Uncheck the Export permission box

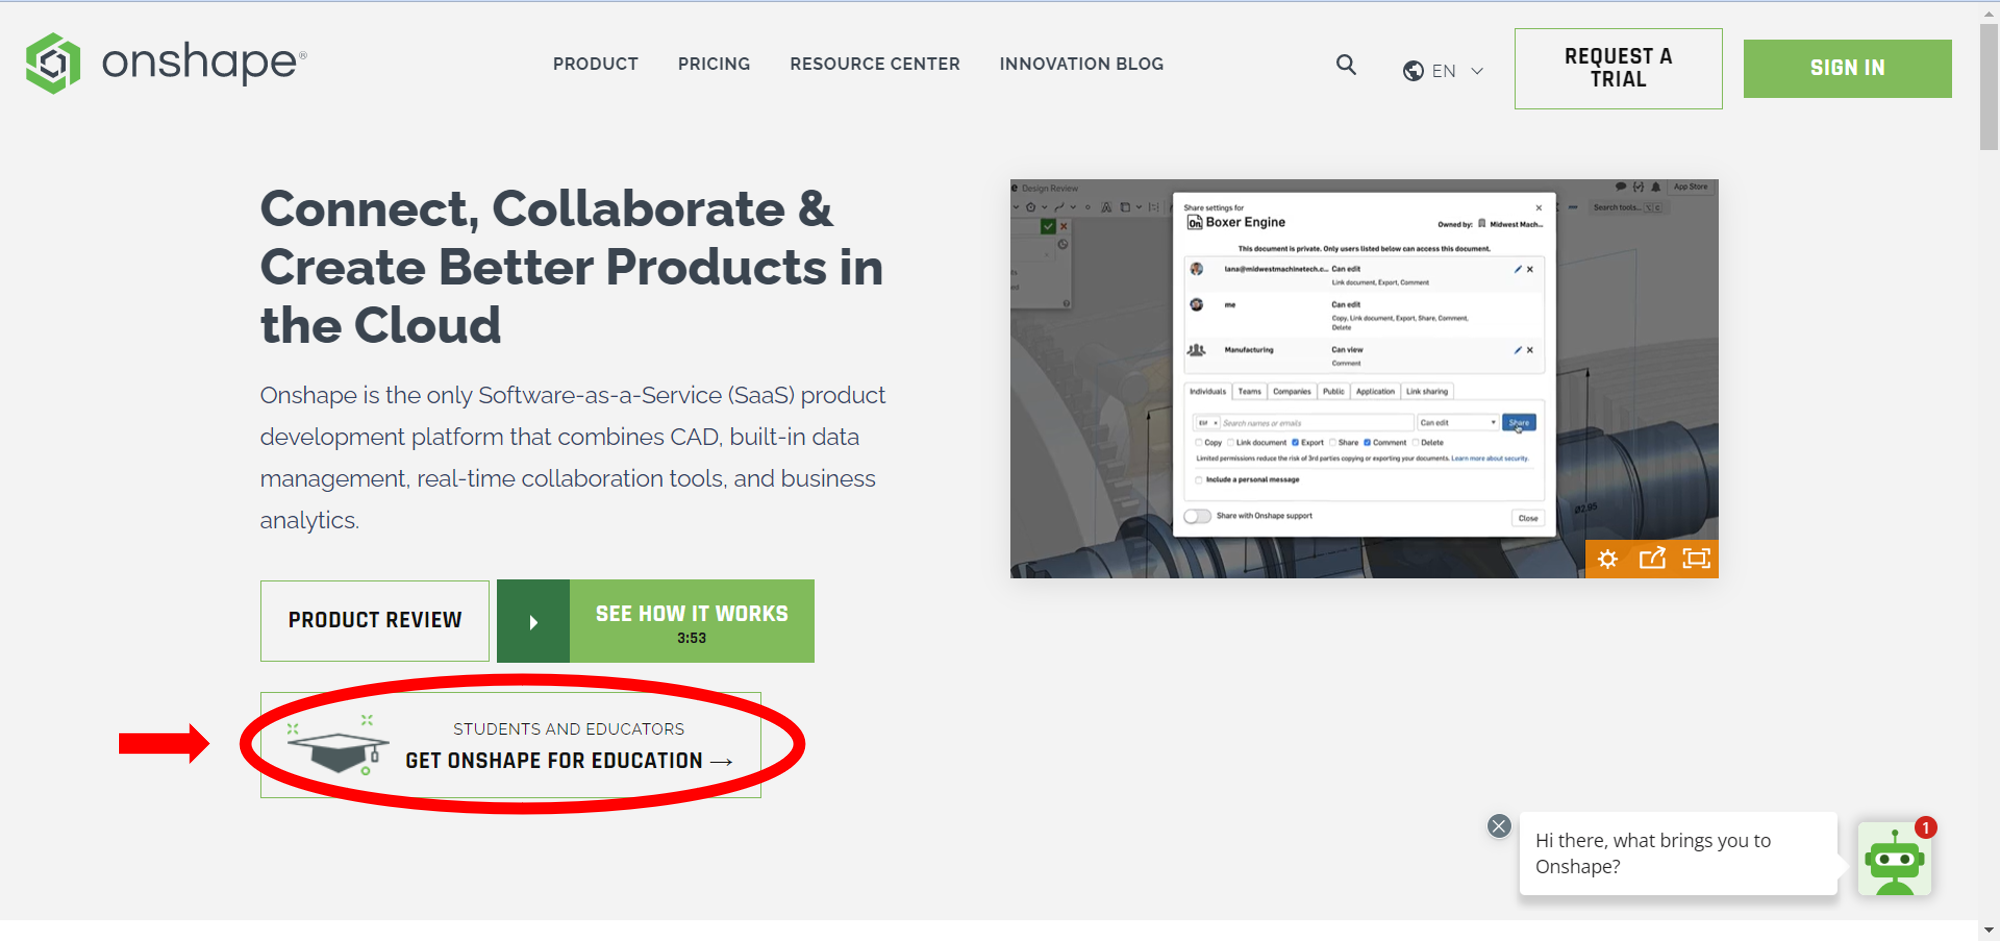(1295, 442)
